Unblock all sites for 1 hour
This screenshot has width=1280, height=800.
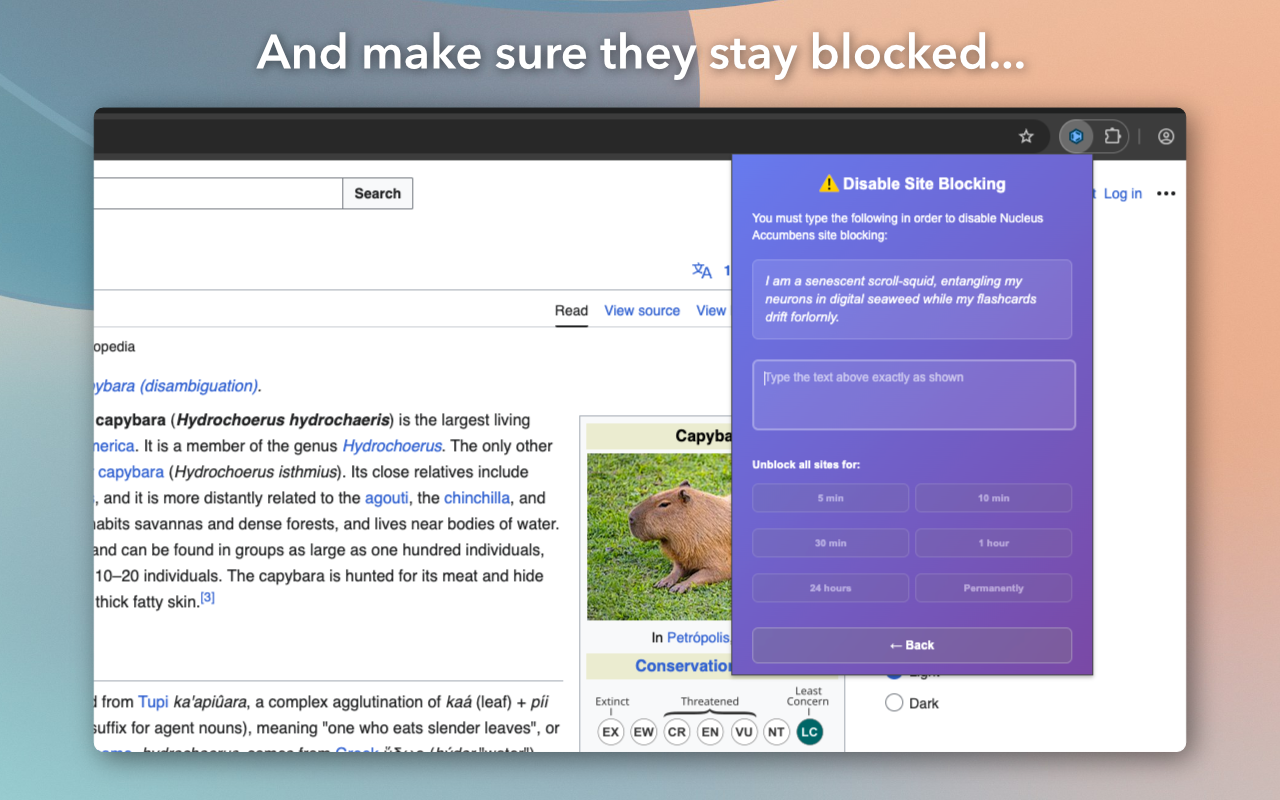(x=993, y=542)
